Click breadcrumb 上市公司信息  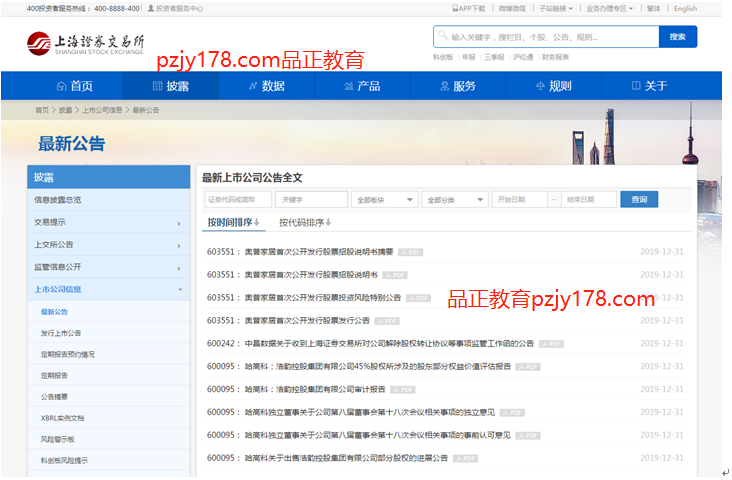(x=102, y=110)
